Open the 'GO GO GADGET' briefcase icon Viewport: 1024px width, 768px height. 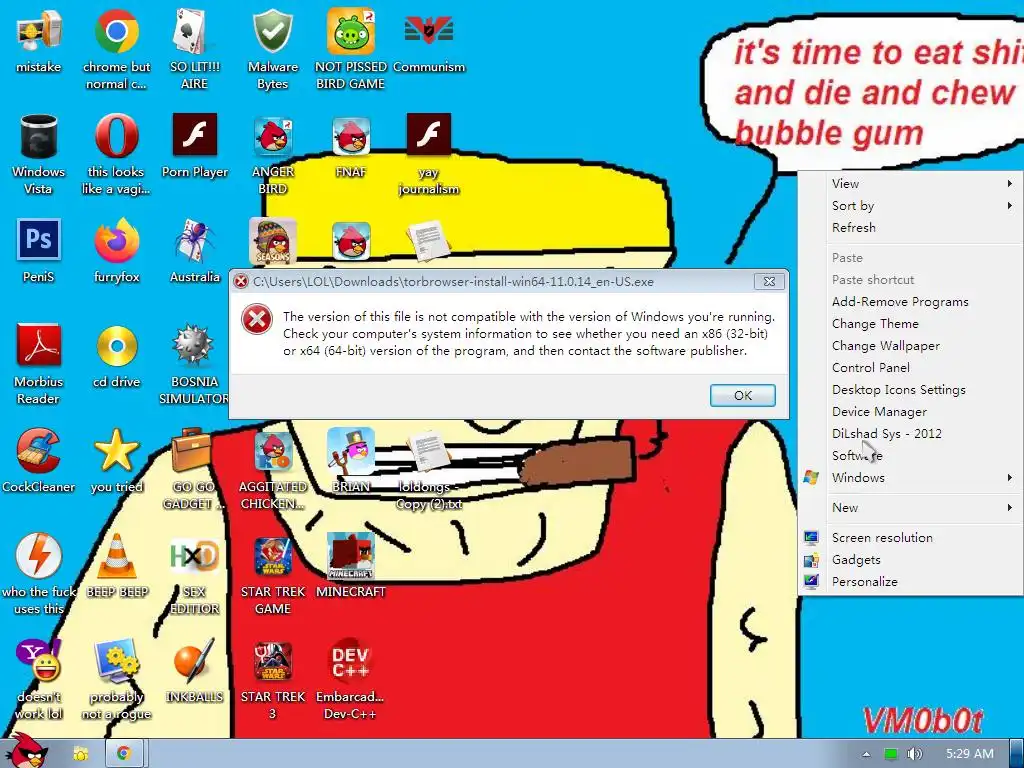coord(193,469)
